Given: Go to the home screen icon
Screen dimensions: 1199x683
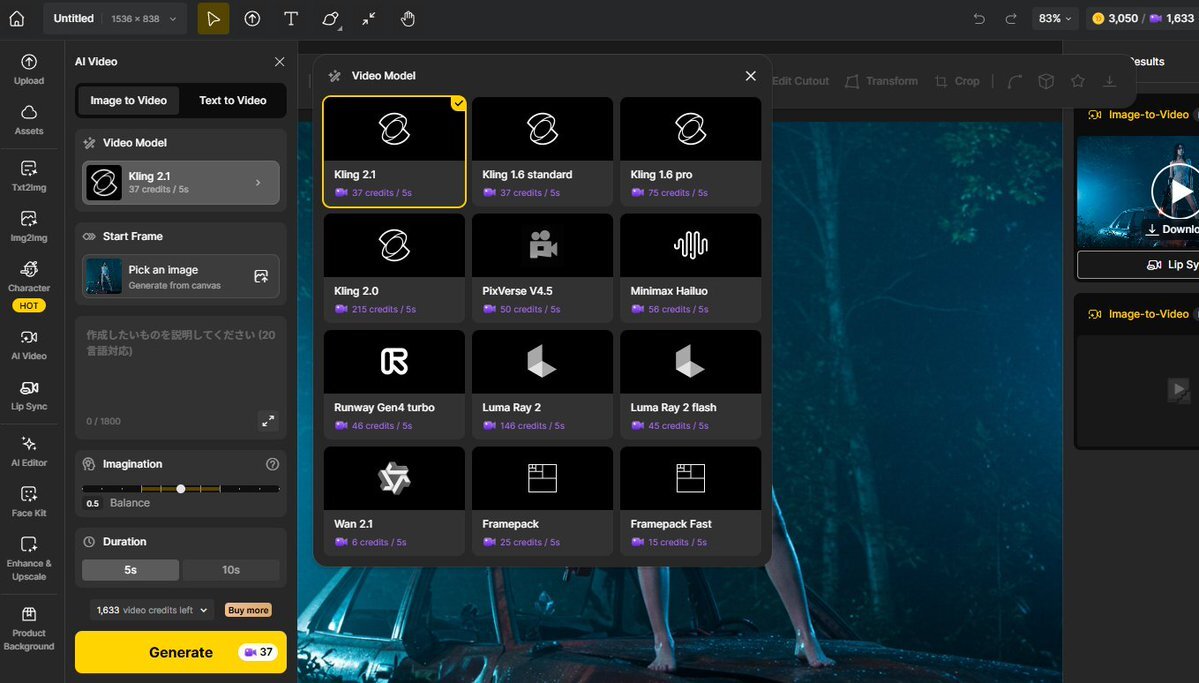Looking at the screenshot, I should point(17,18).
